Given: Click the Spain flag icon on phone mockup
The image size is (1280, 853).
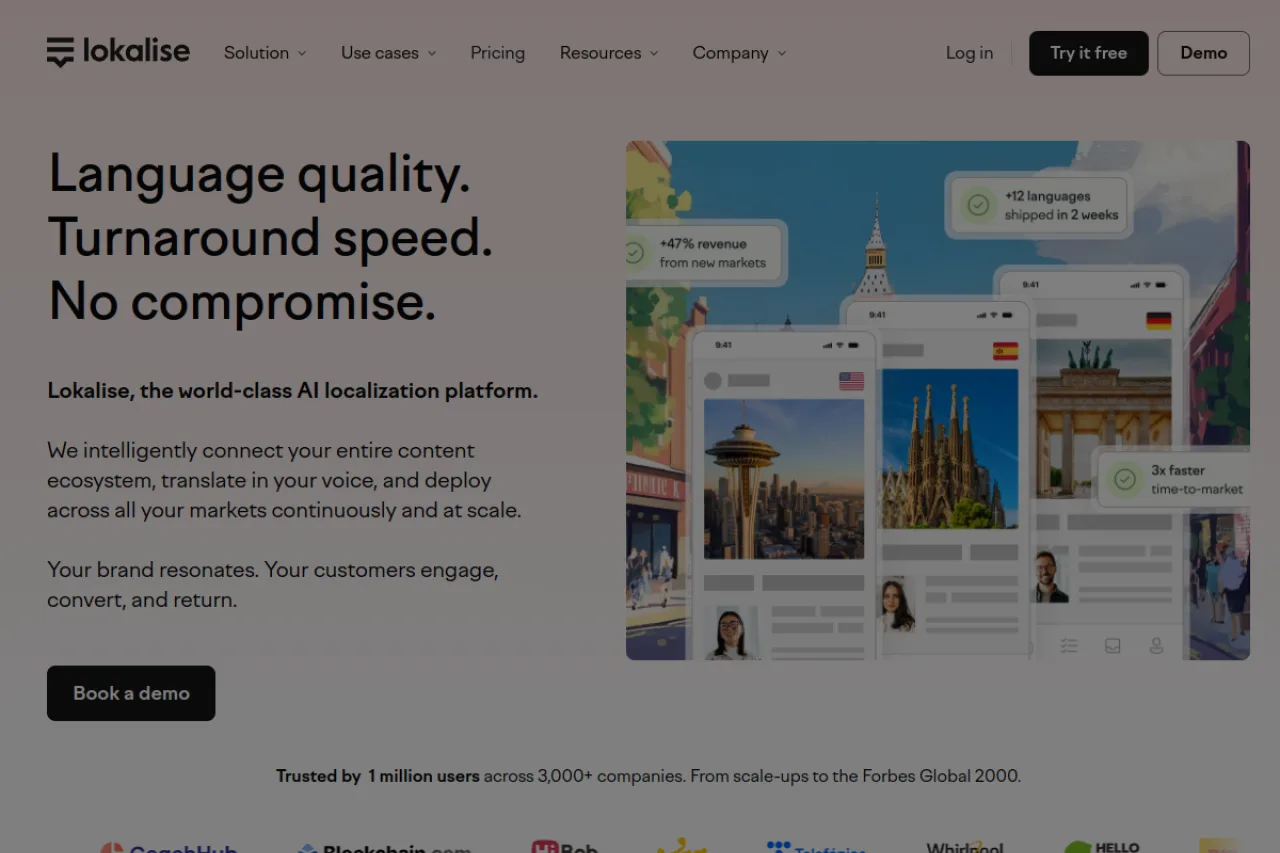Looking at the screenshot, I should point(1005,351).
